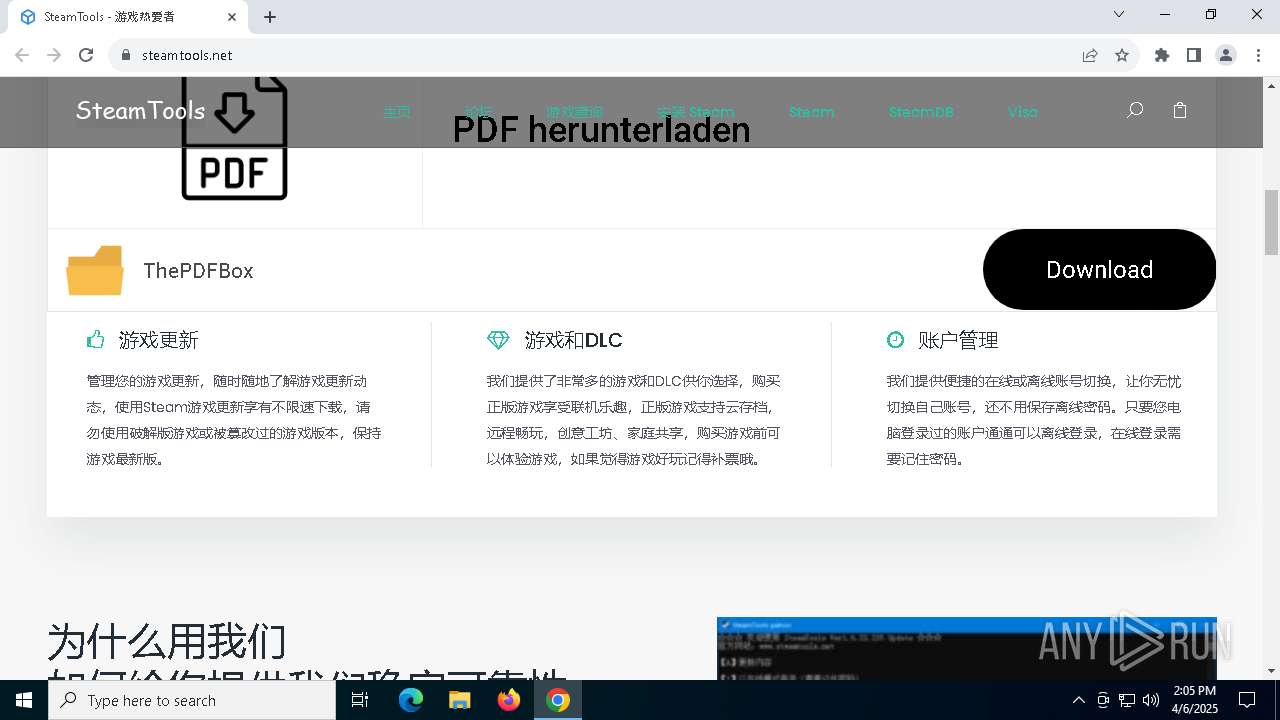Close the SteamTools browser tab
Image resolution: width=1280 pixels, height=720 pixels.
232,17
